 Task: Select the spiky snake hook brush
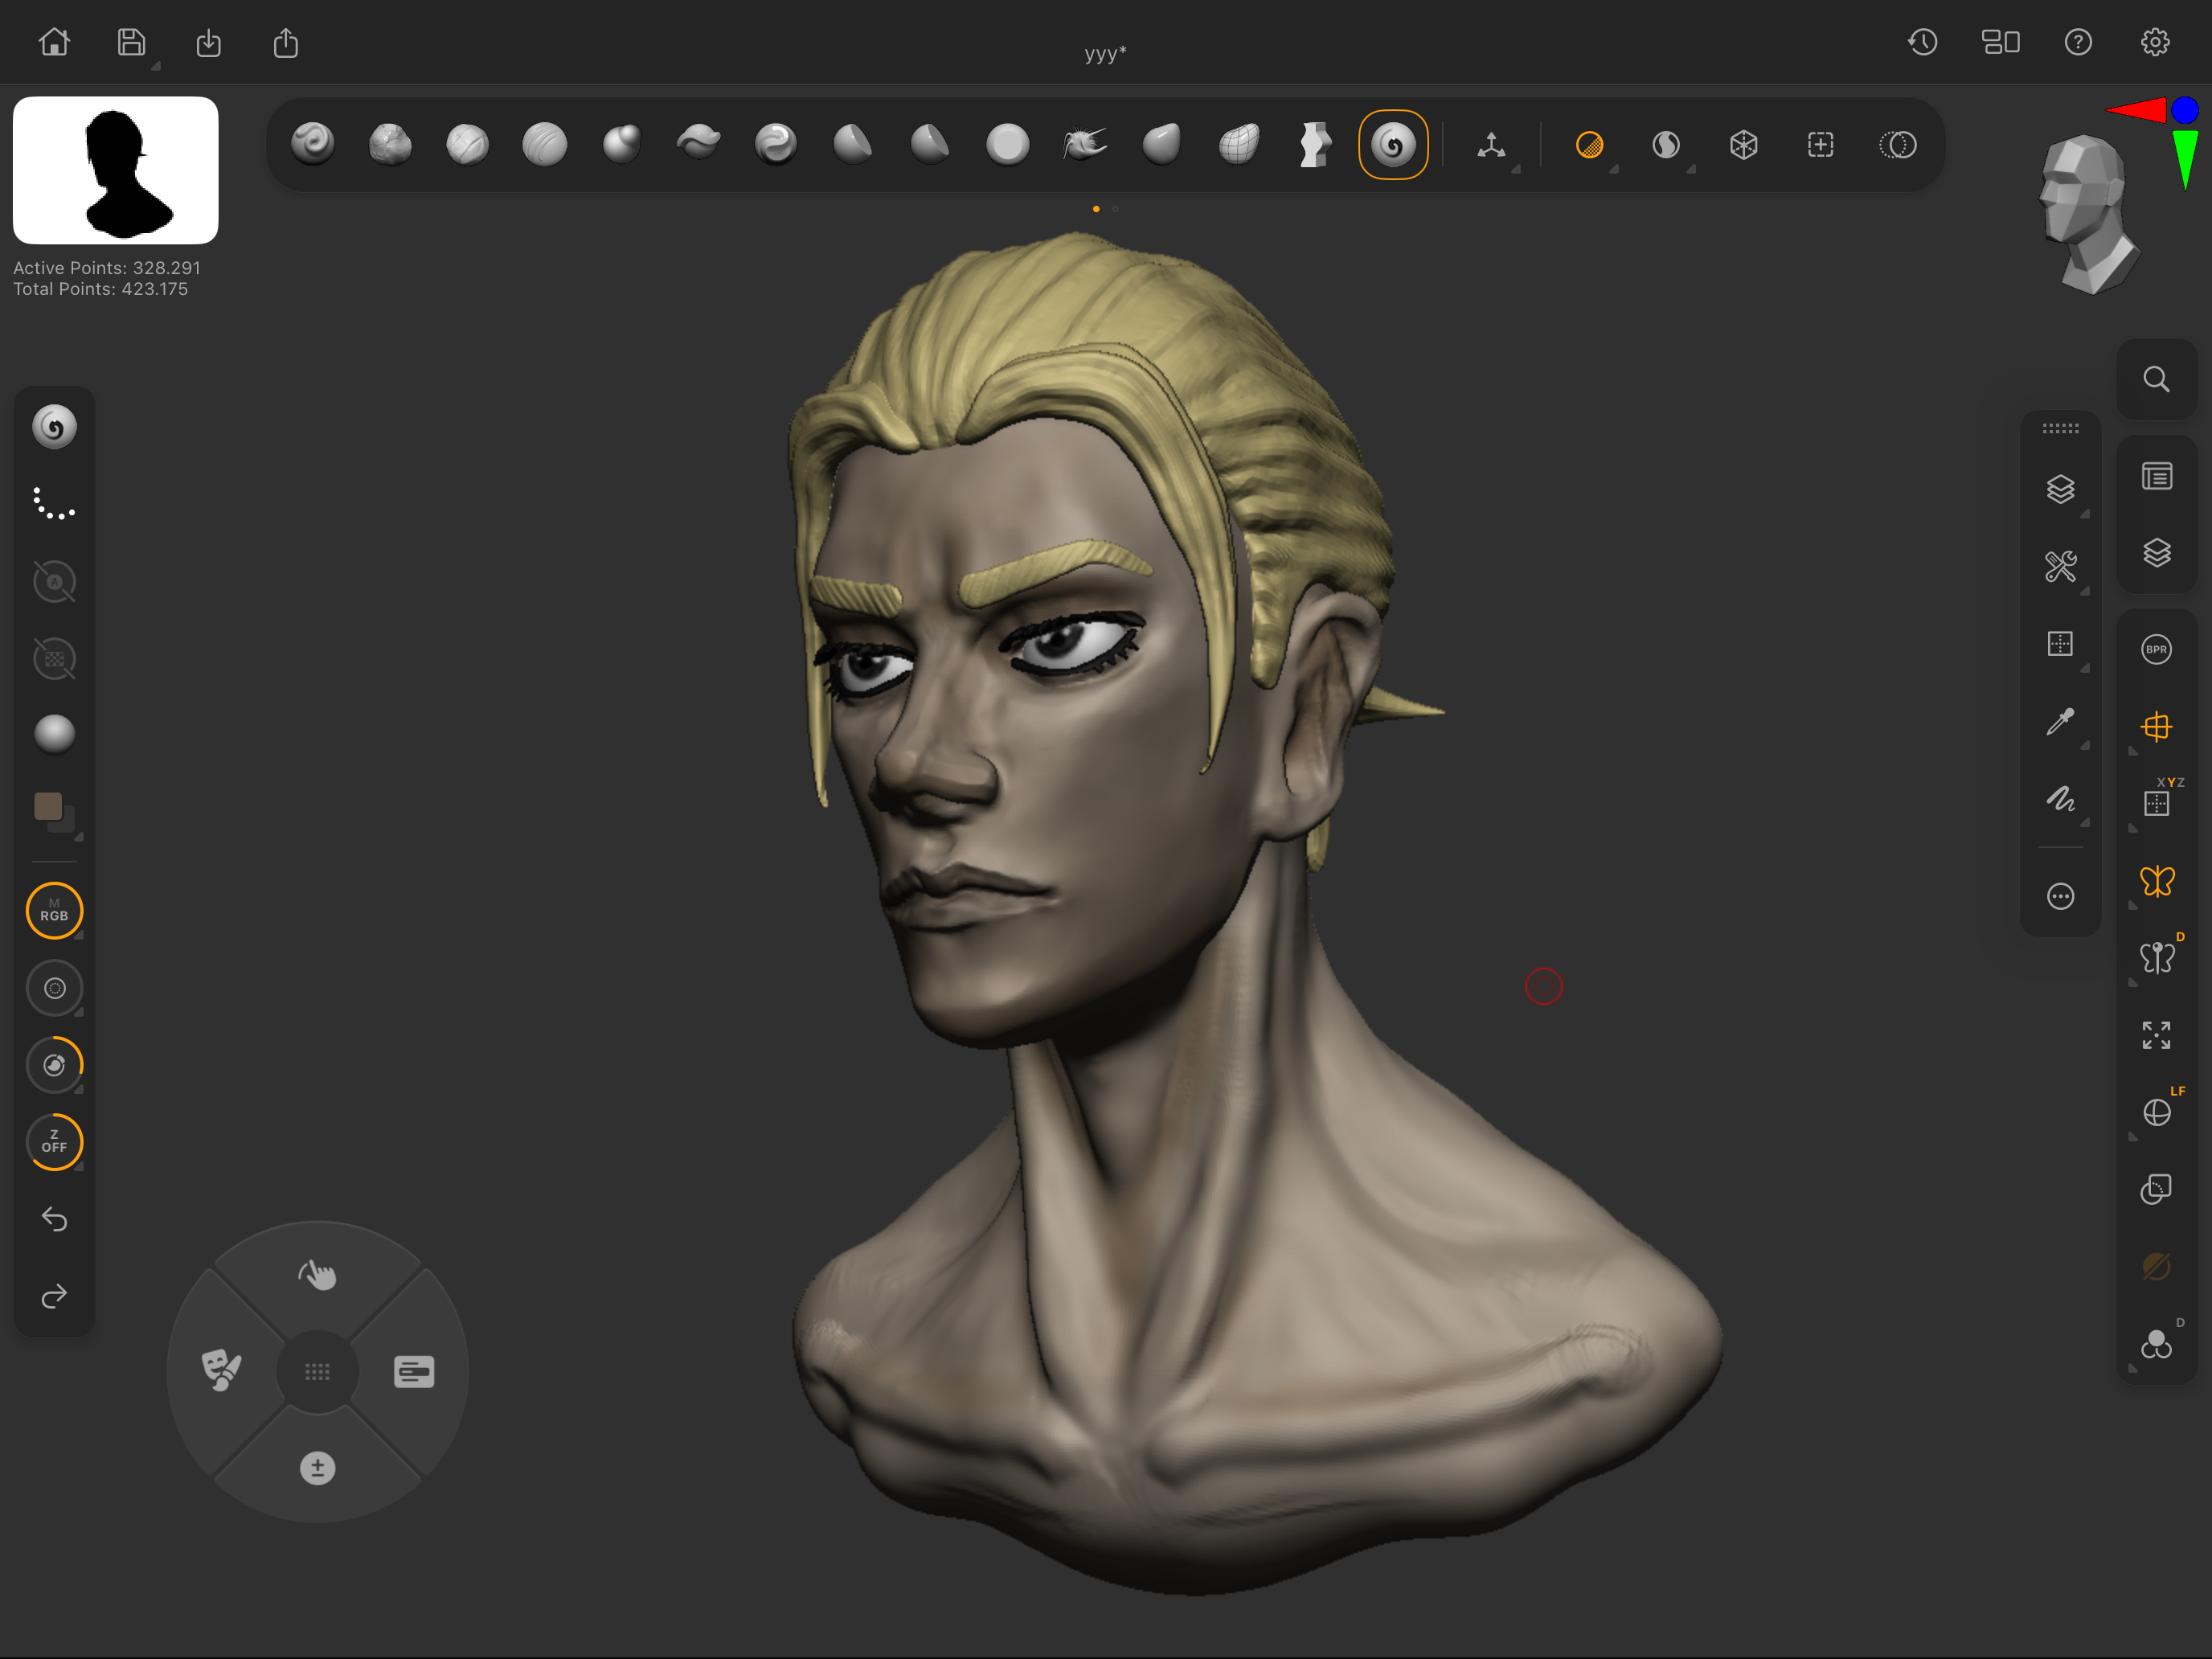pyautogui.click(x=1085, y=144)
